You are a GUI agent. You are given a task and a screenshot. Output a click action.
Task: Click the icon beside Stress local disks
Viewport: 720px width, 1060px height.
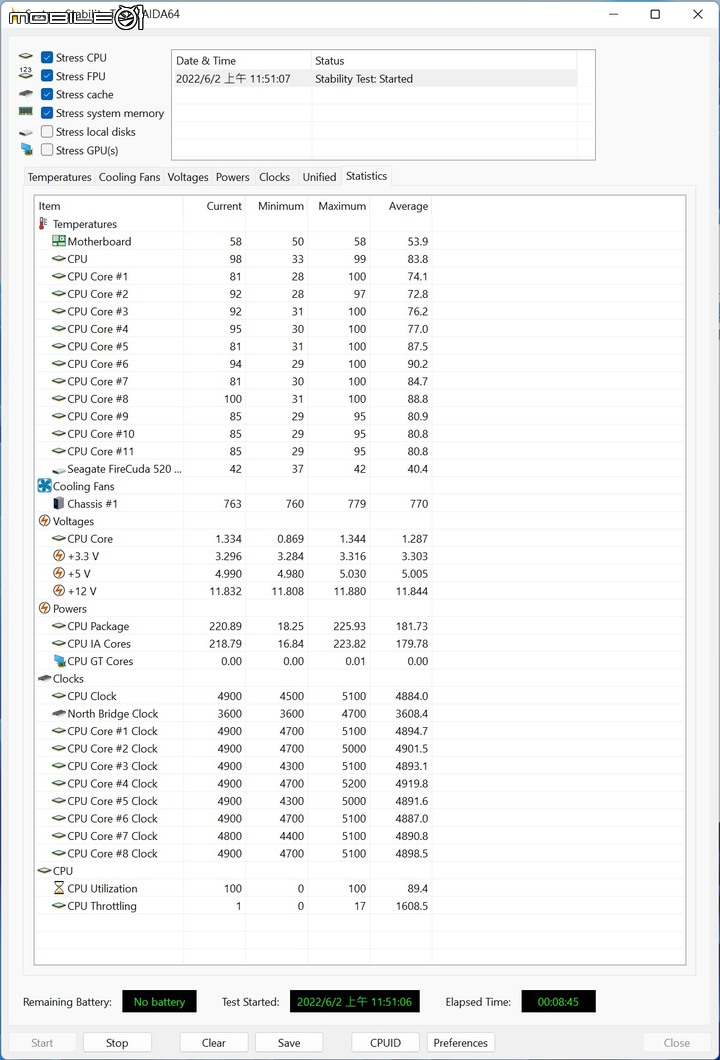coord(26,132)
